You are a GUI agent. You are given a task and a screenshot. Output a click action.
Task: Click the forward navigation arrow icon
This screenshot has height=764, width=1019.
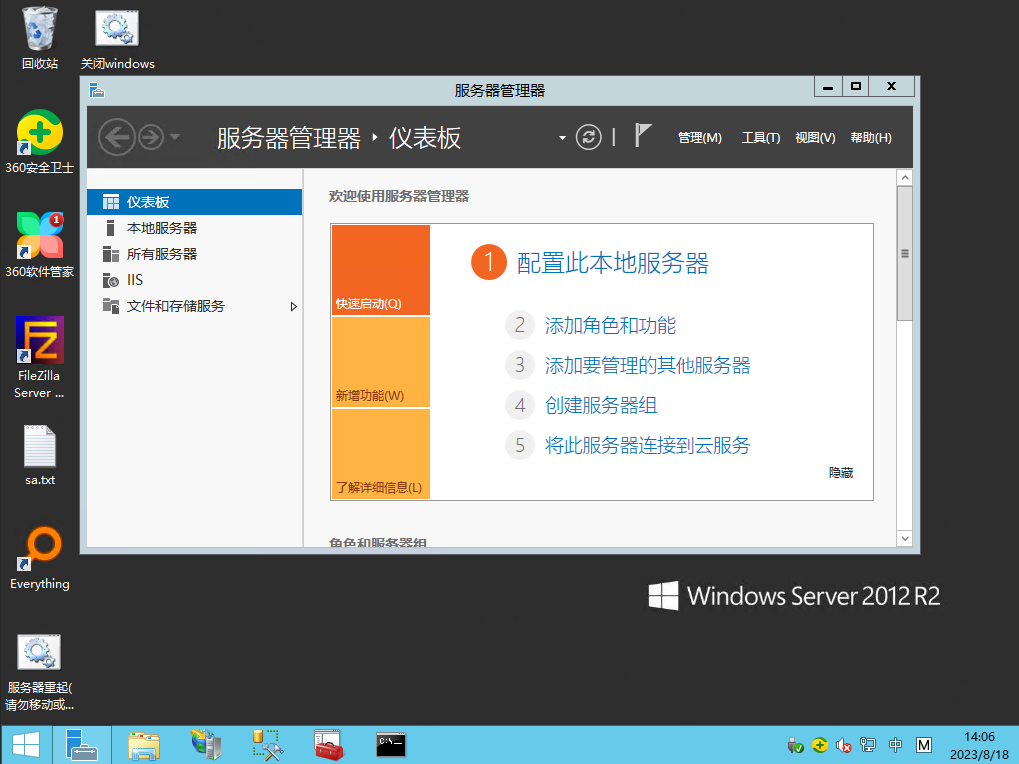tap(151, 137)
